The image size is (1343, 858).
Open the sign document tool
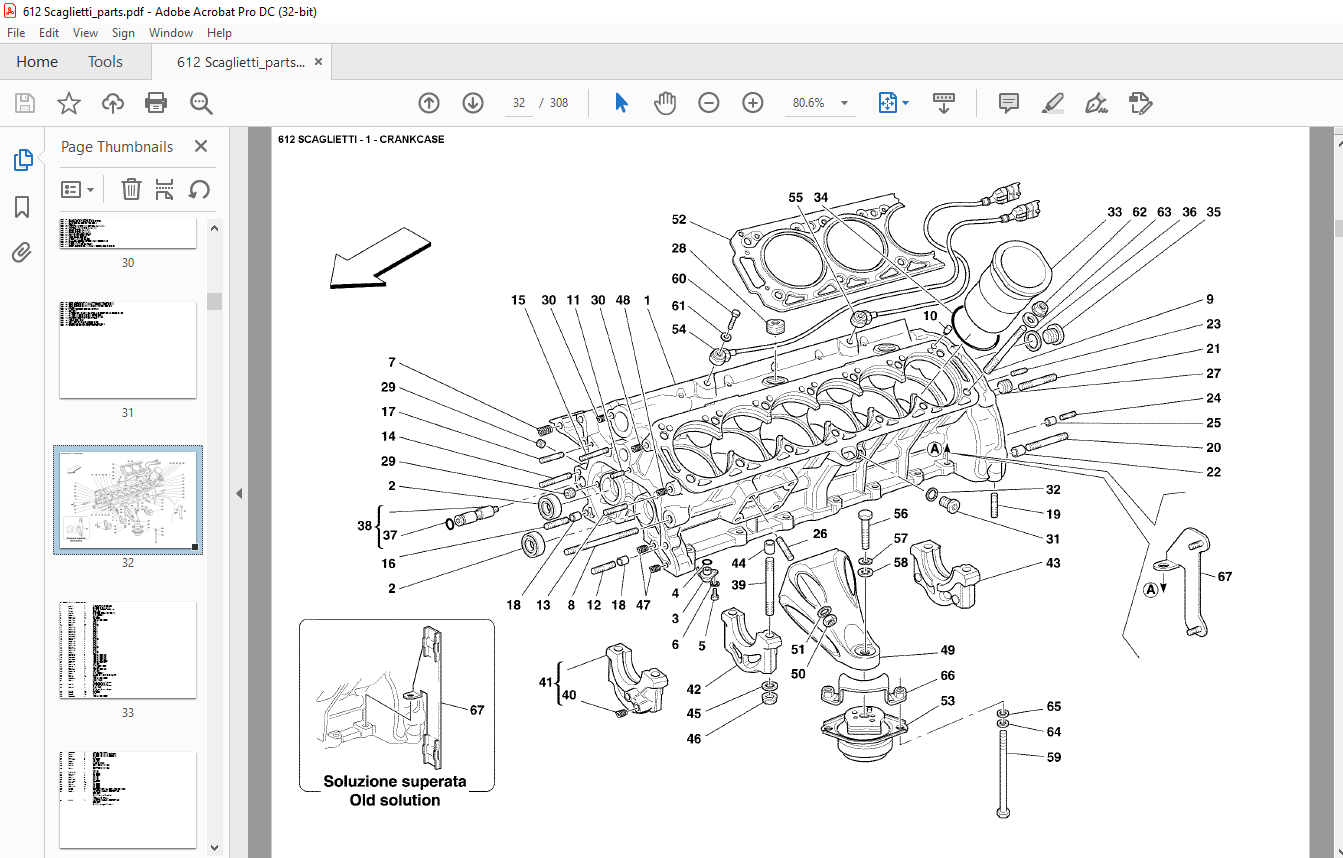click(1097, 103)
